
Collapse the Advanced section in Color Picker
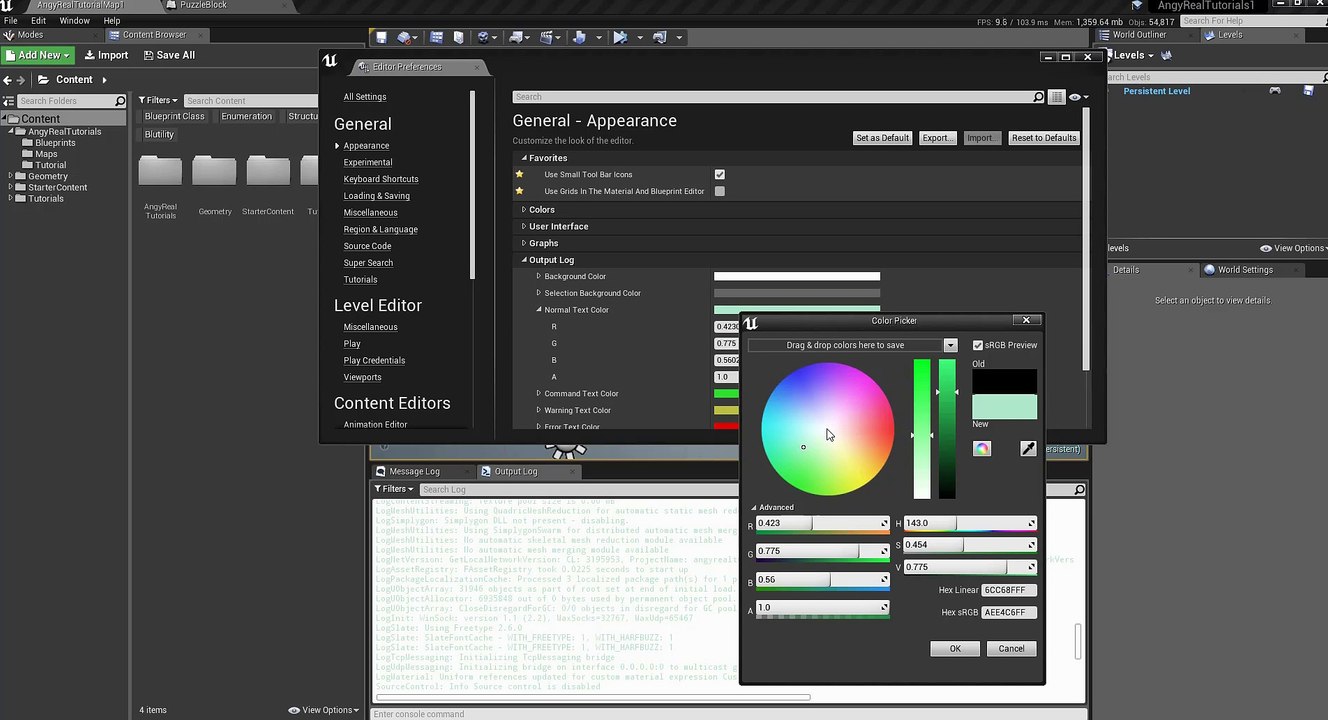click(x=754, y=508)
